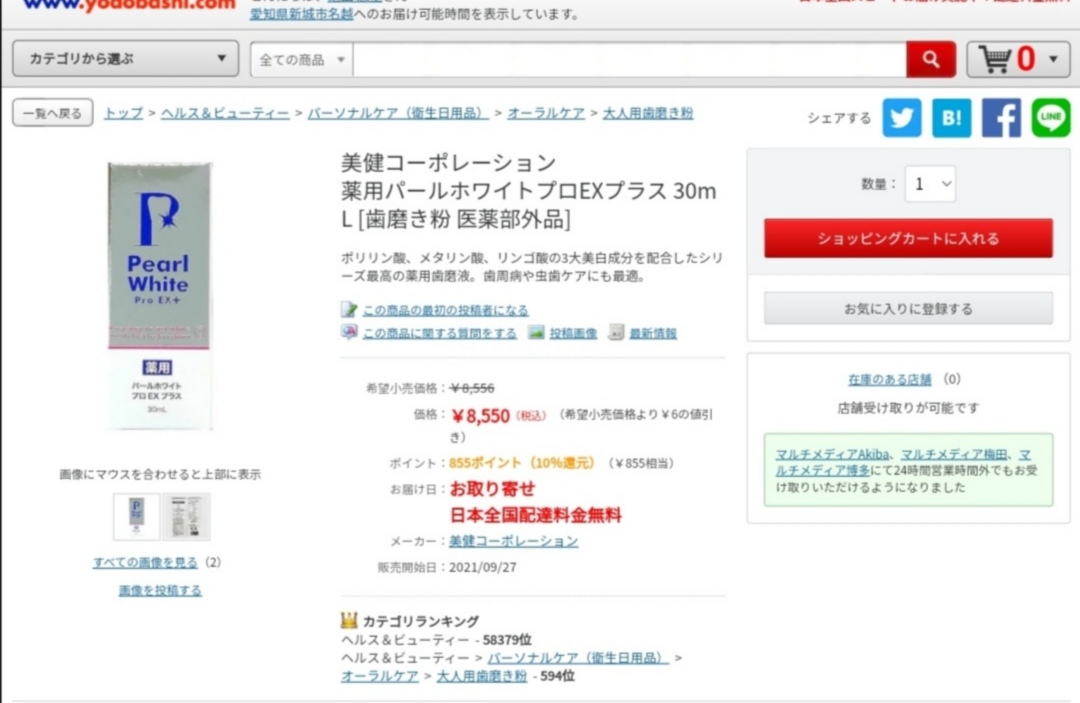Share via the Hatena B! bookmark icon
Screen dimensions: 1080x703
tap(951, 118)
